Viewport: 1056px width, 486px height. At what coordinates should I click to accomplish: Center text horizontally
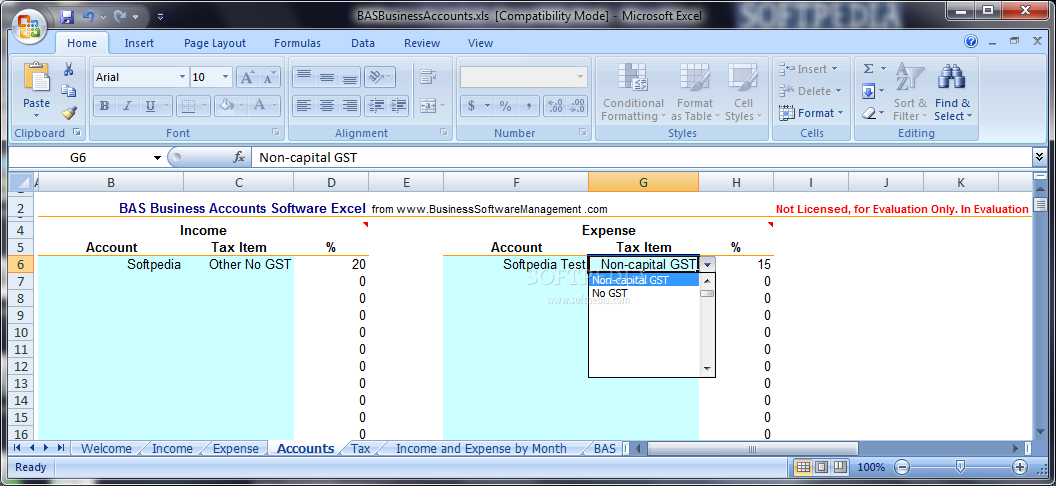[327, 106]
